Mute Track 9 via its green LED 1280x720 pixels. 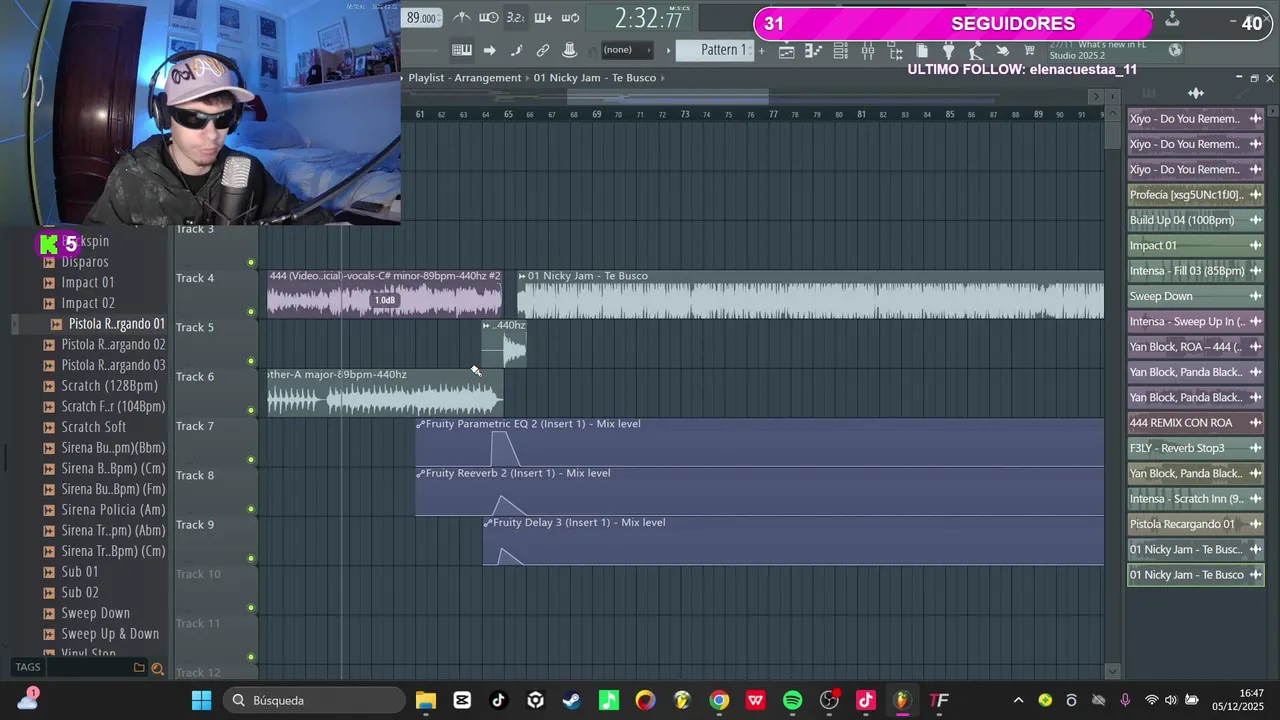click(251, 558)
